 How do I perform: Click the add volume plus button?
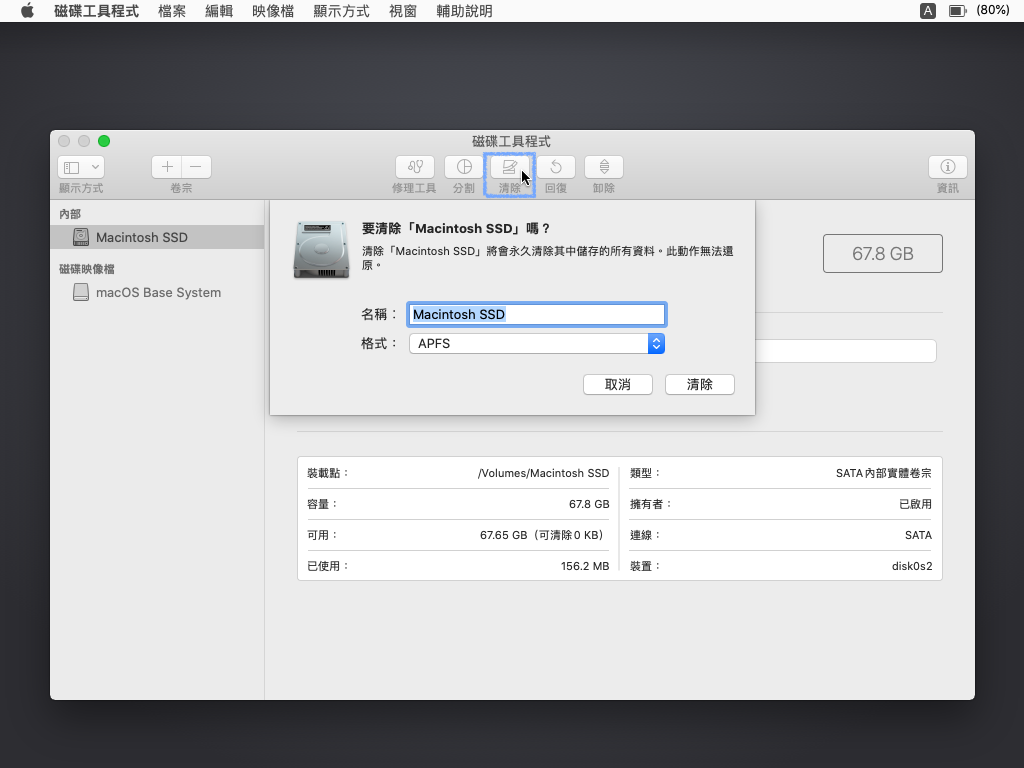pos(167,167)
